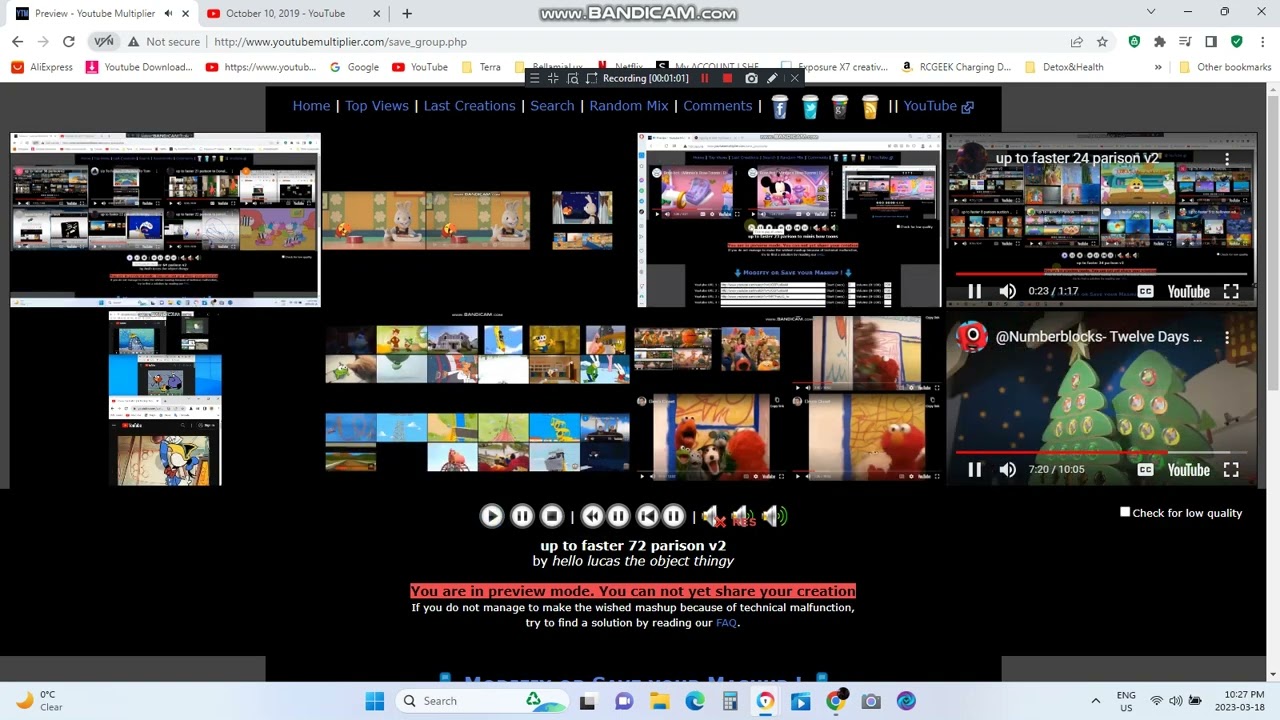Stop all videos with the stop button
This screenshot has width=1280, height=720.
point(552,516)
